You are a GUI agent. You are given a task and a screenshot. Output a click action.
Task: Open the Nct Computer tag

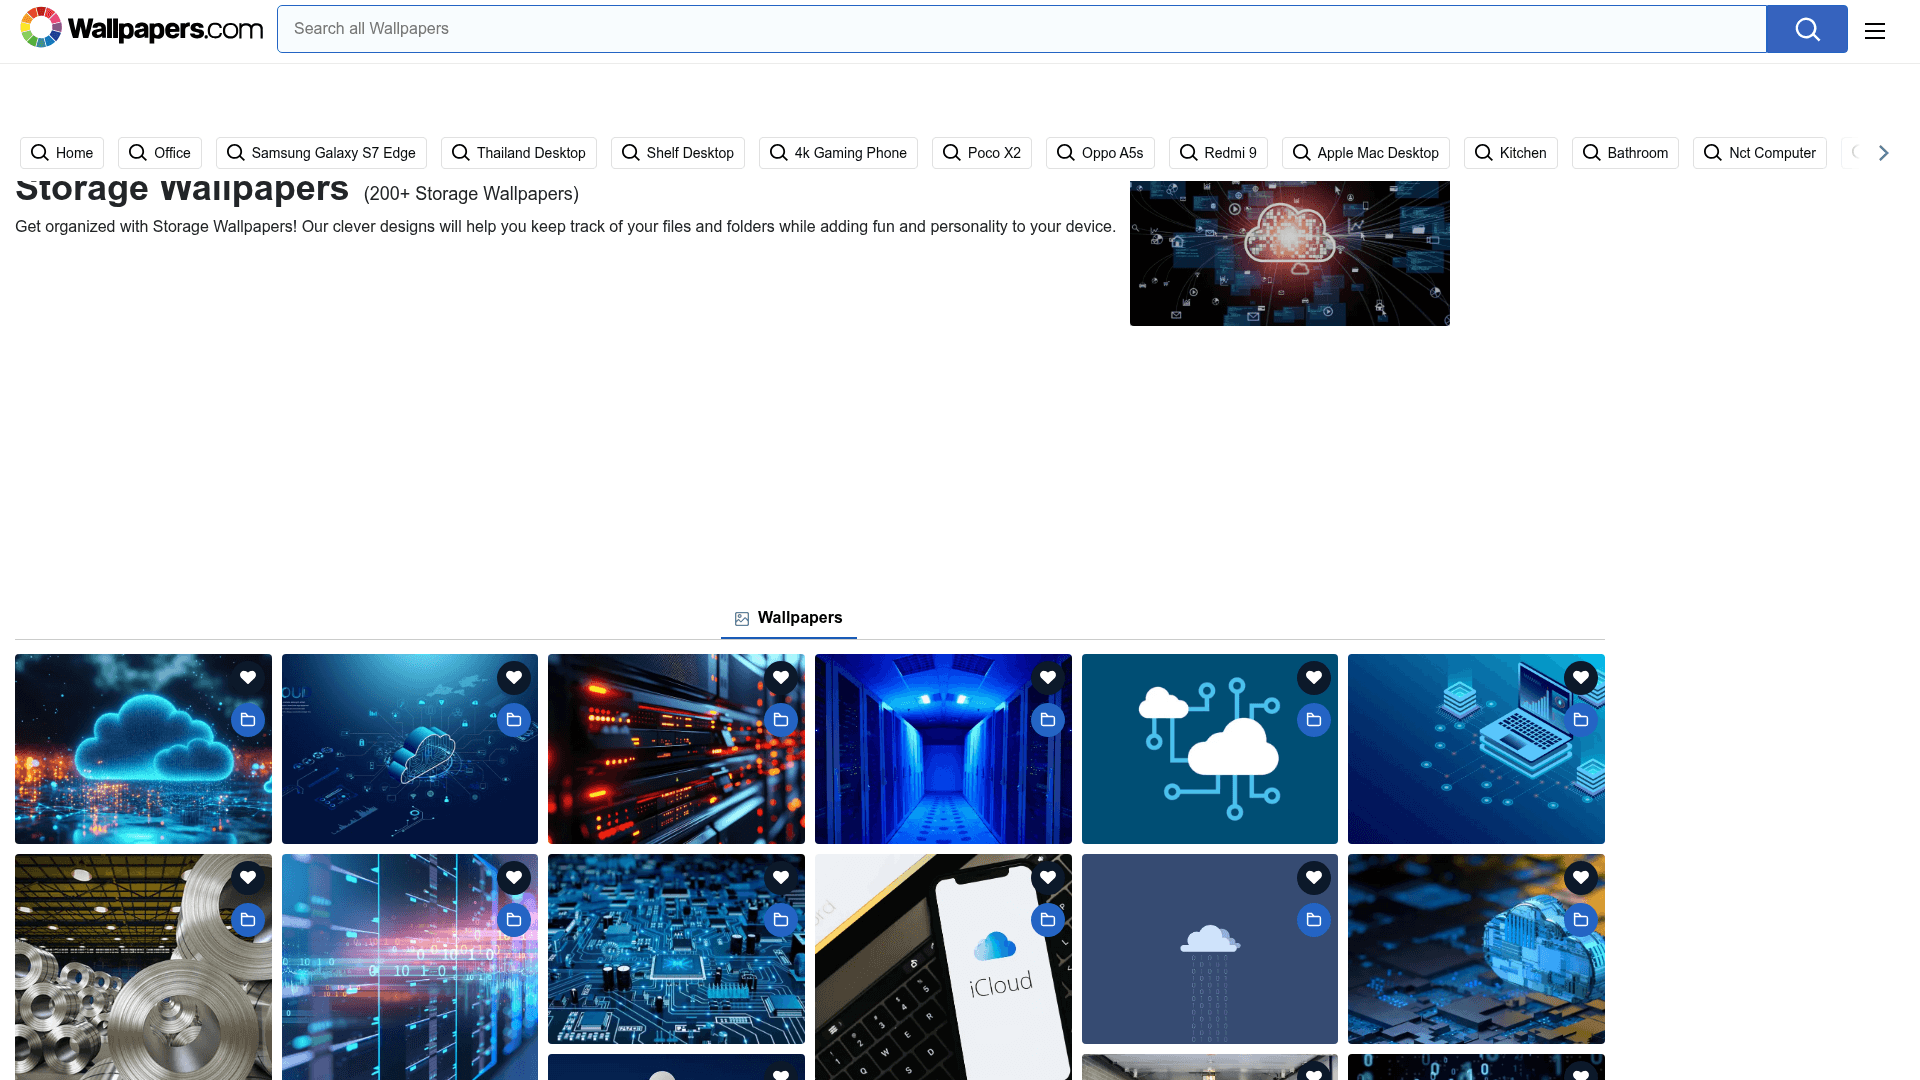1760,153
